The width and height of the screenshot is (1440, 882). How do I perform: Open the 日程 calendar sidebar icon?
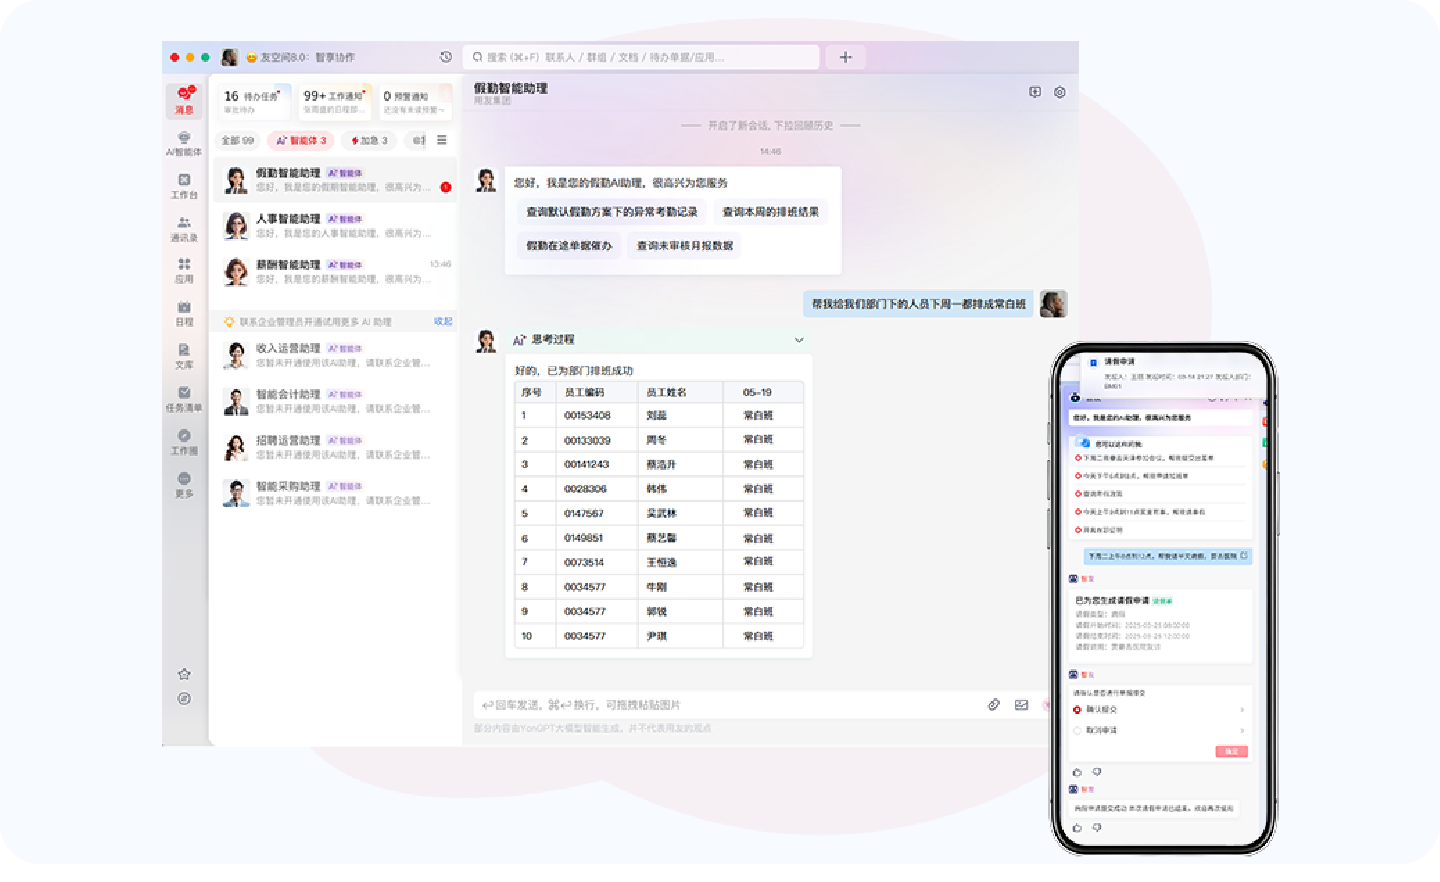184,313
